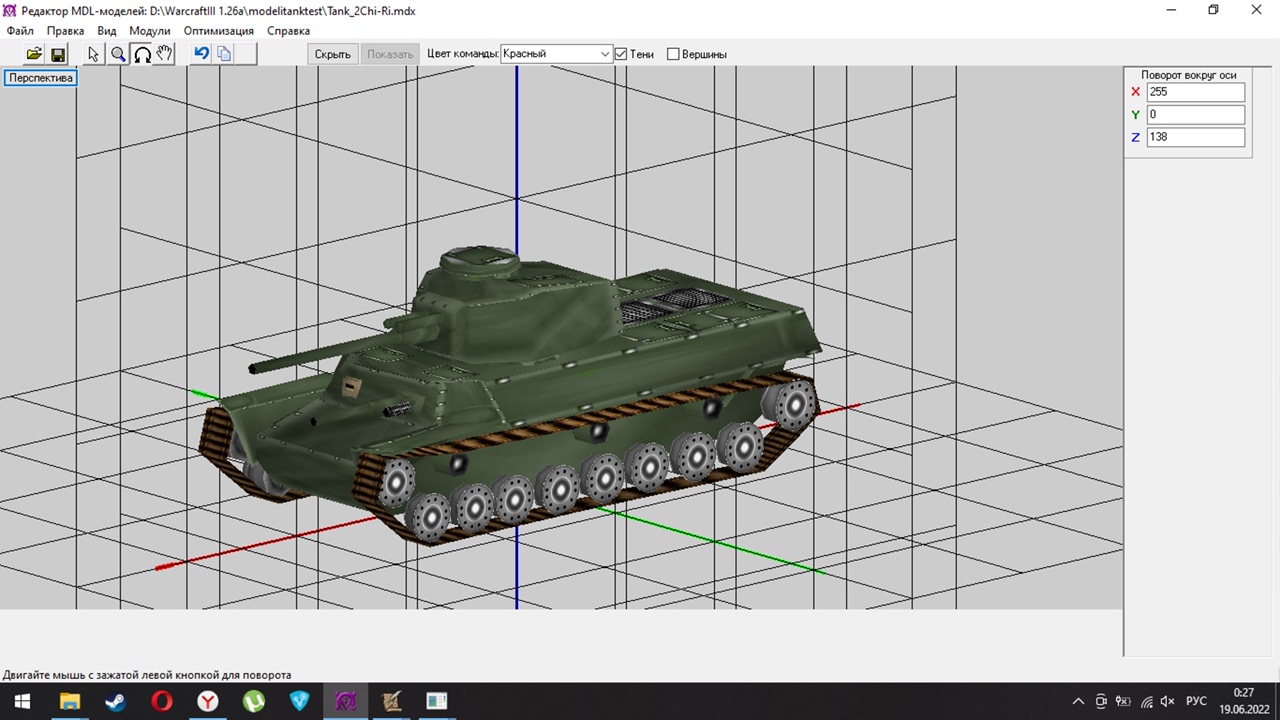Click the camera tray icon
Viewport: 1280px width, 720px height.
pyautogui.click(x=1101, y=702)
